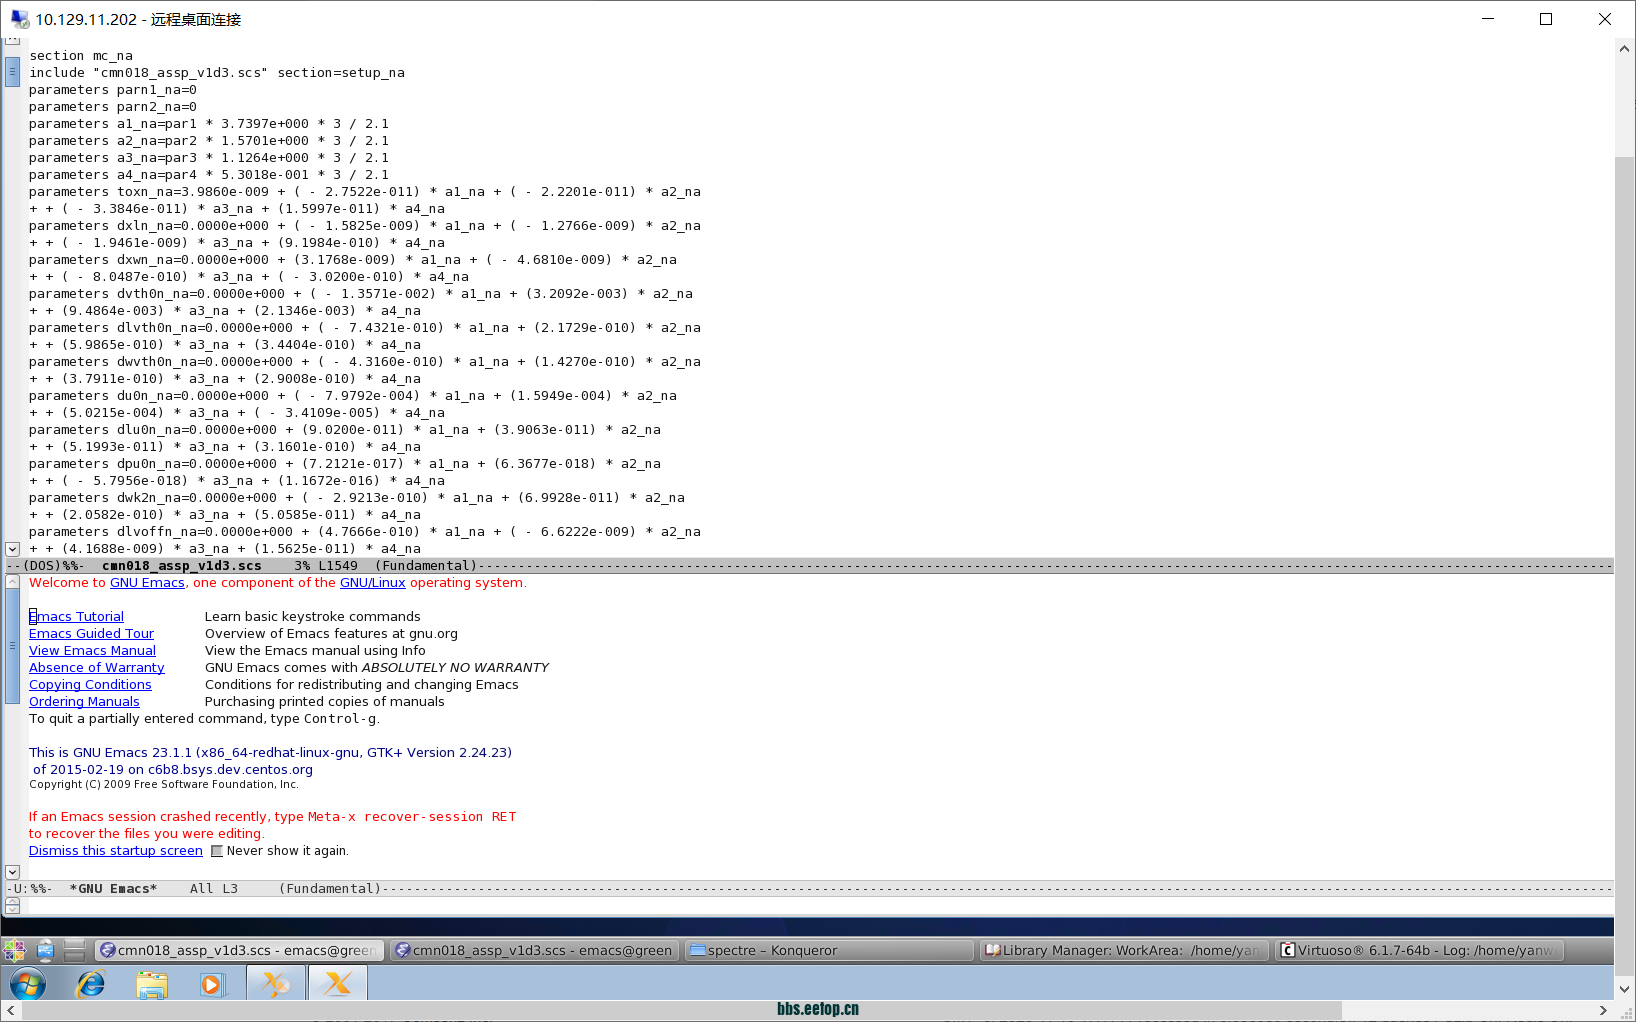This screenshot has height=1022, width=1636.
Task: Open Windows Explorer from the taskbar
Action: click(x=152, y=984)
